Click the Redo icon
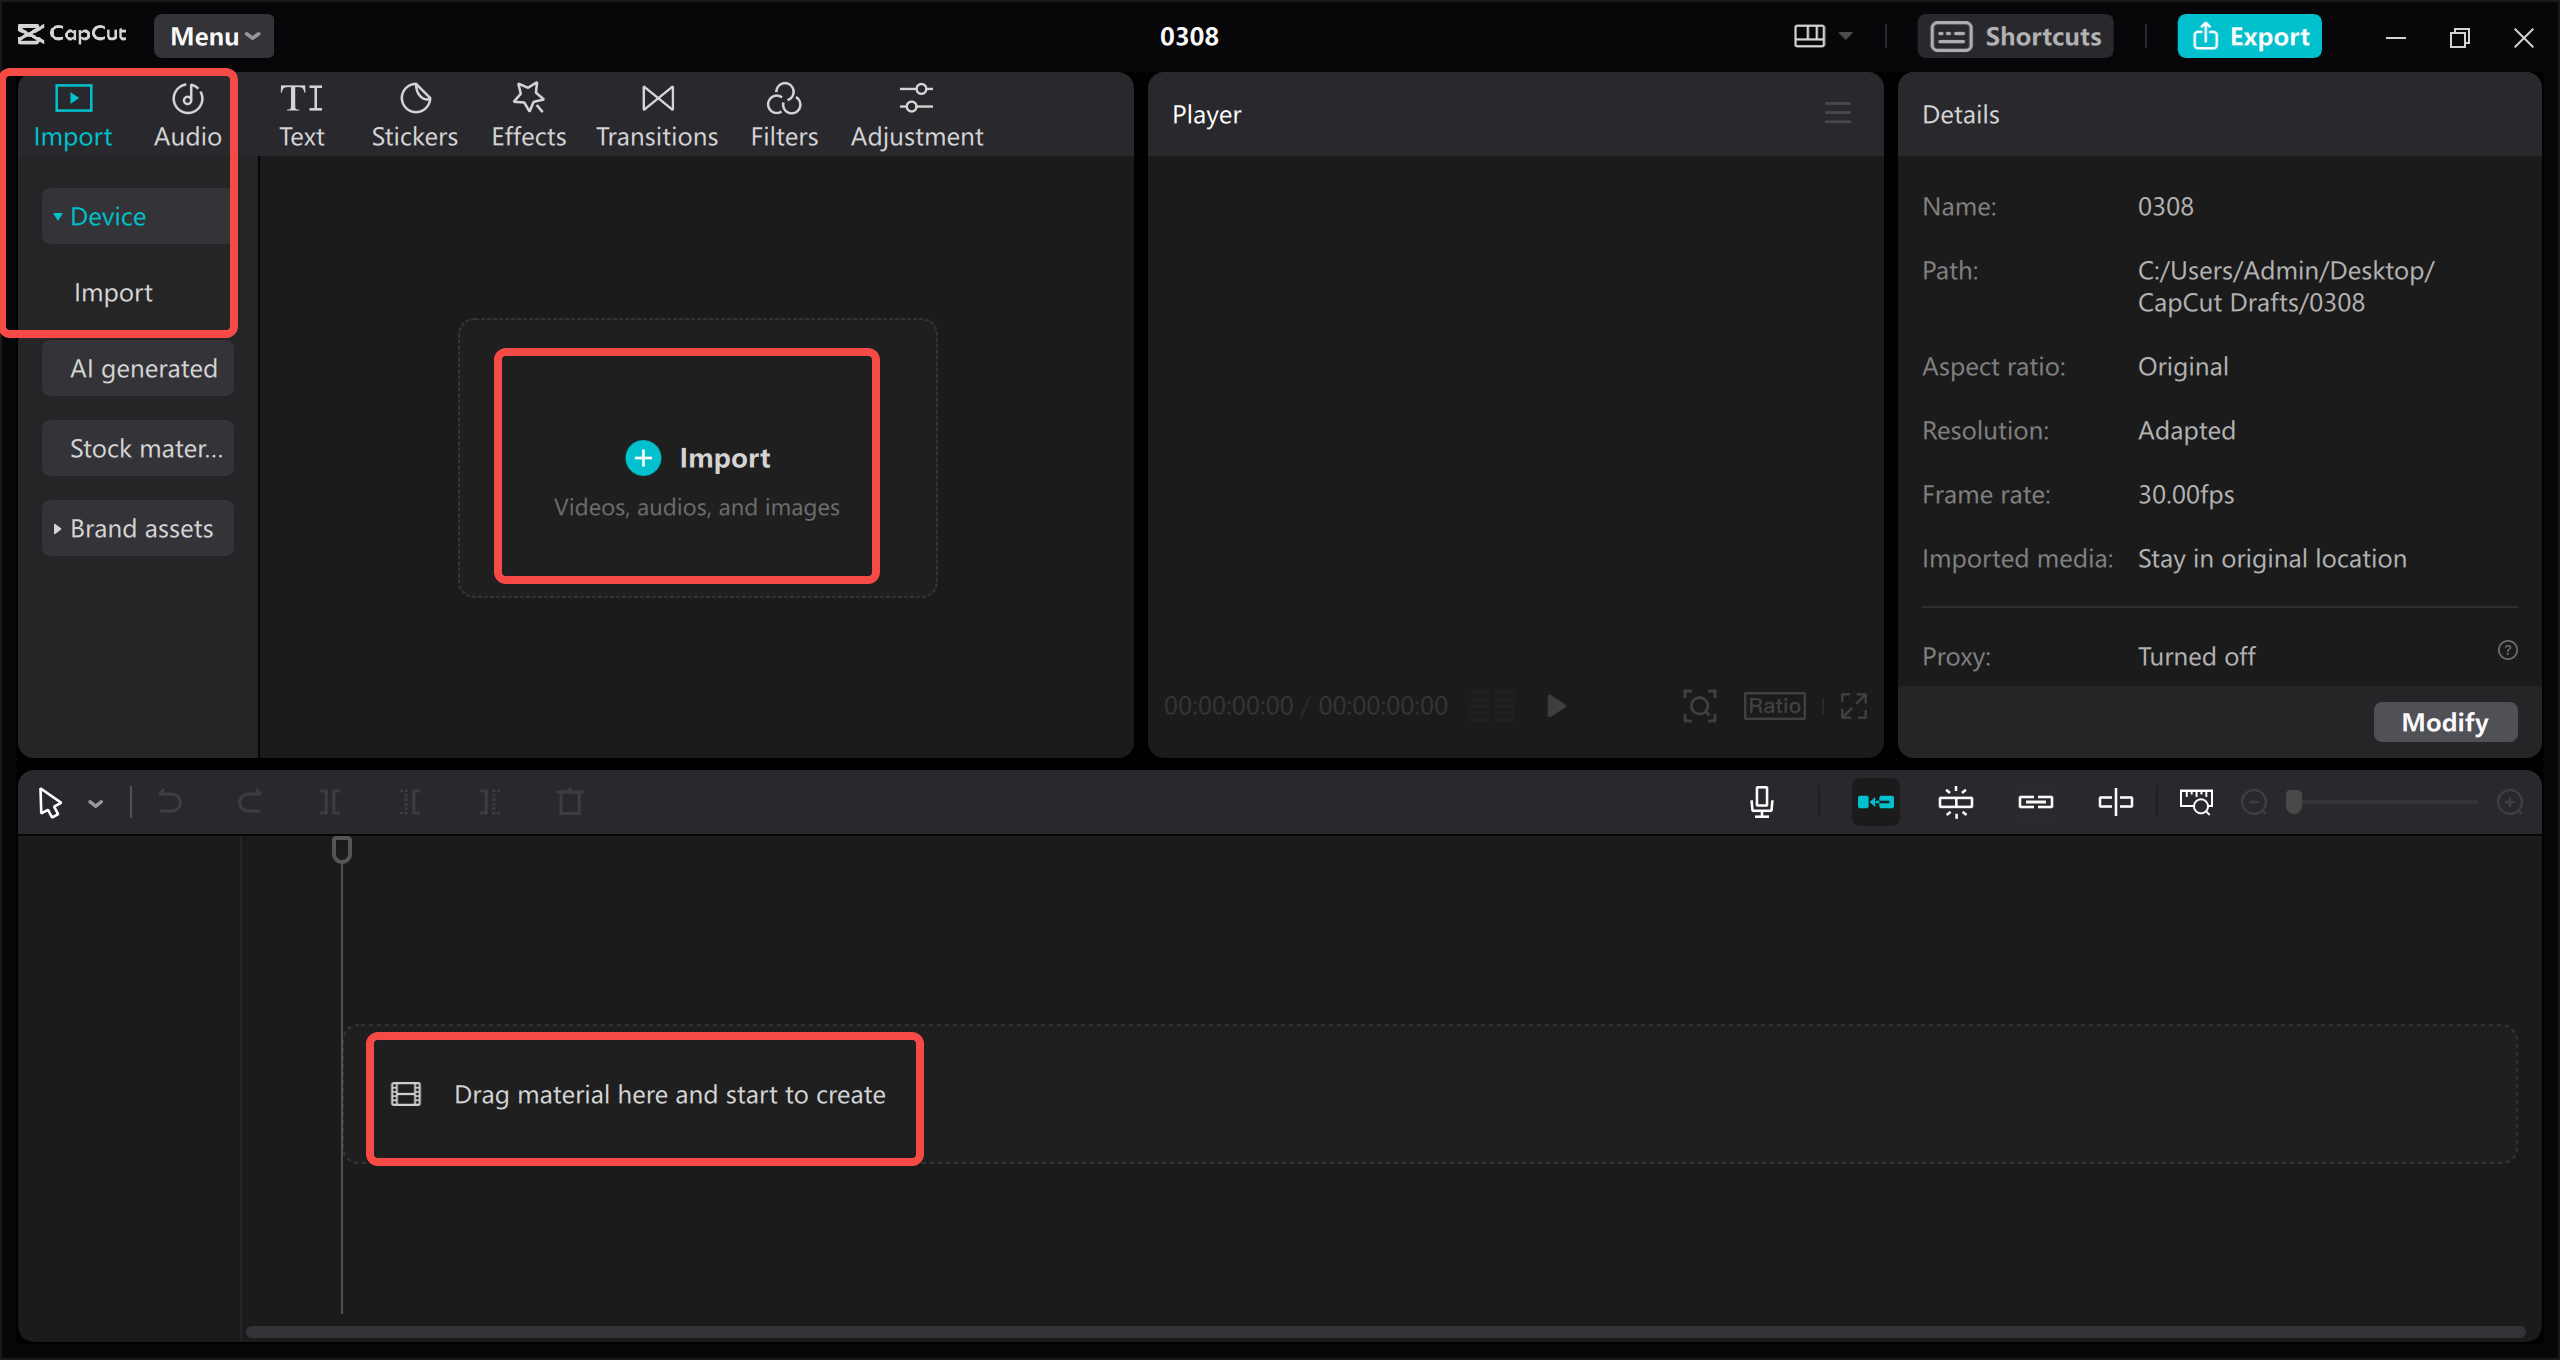2560x1360 pixels. 250,802
